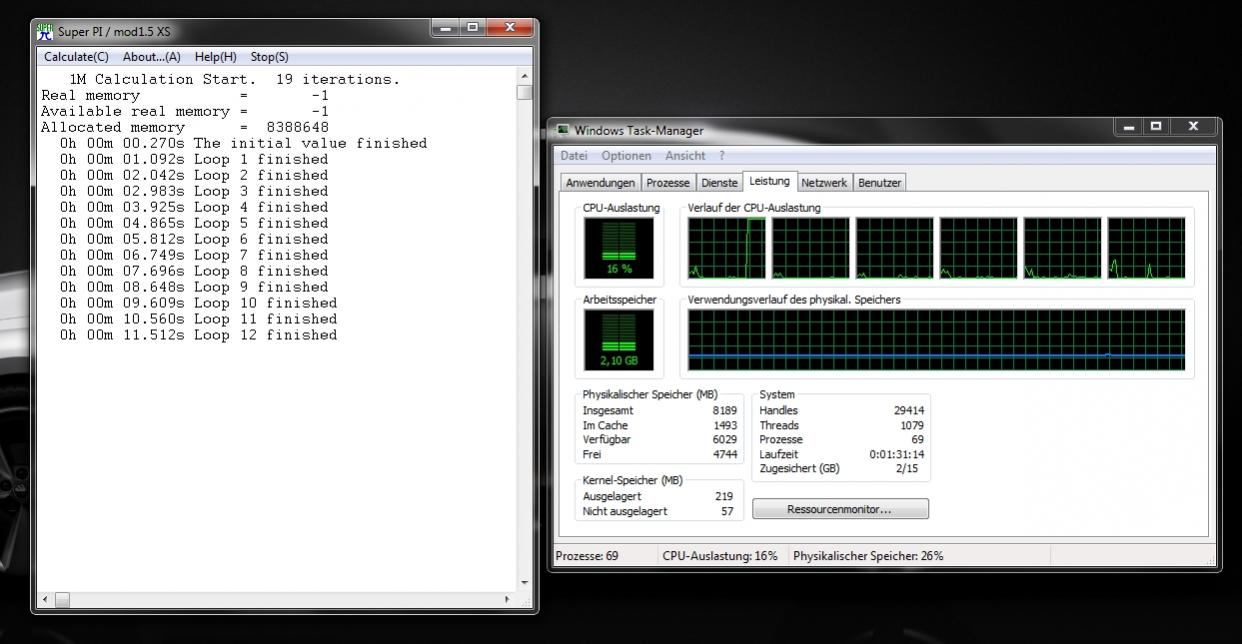This screenshot has width=1242, height=644.
Task: Click the first CPU core history graph
Action: pyautogui.click(x=727, y=248)
